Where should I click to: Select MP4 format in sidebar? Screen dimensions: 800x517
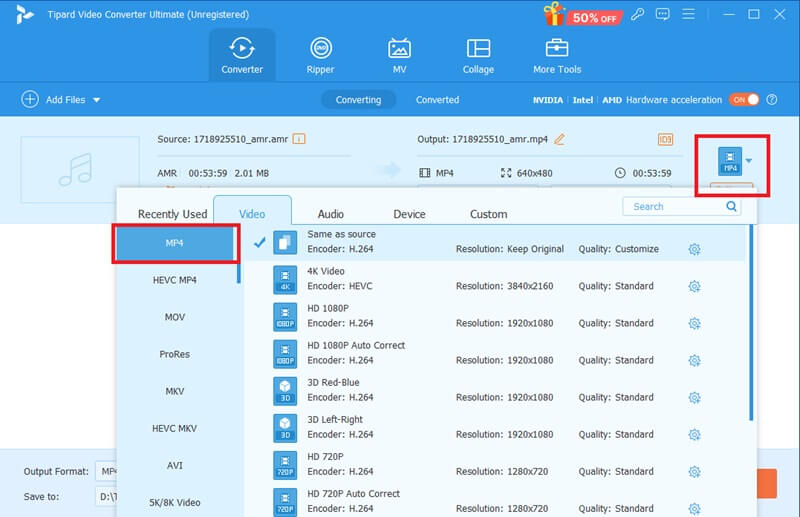tap(175, 243)
